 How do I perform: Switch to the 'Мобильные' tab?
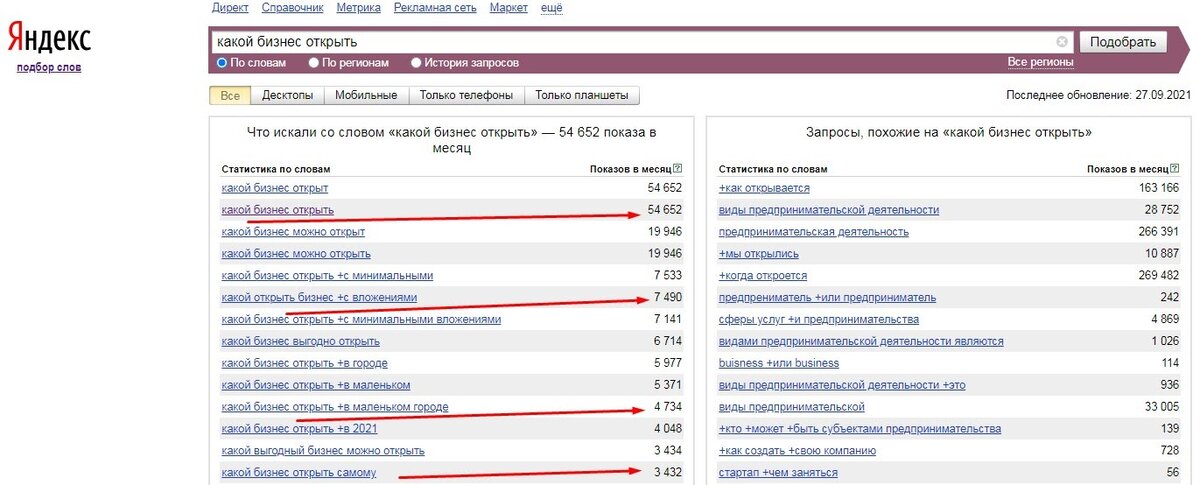pos(366,96)
